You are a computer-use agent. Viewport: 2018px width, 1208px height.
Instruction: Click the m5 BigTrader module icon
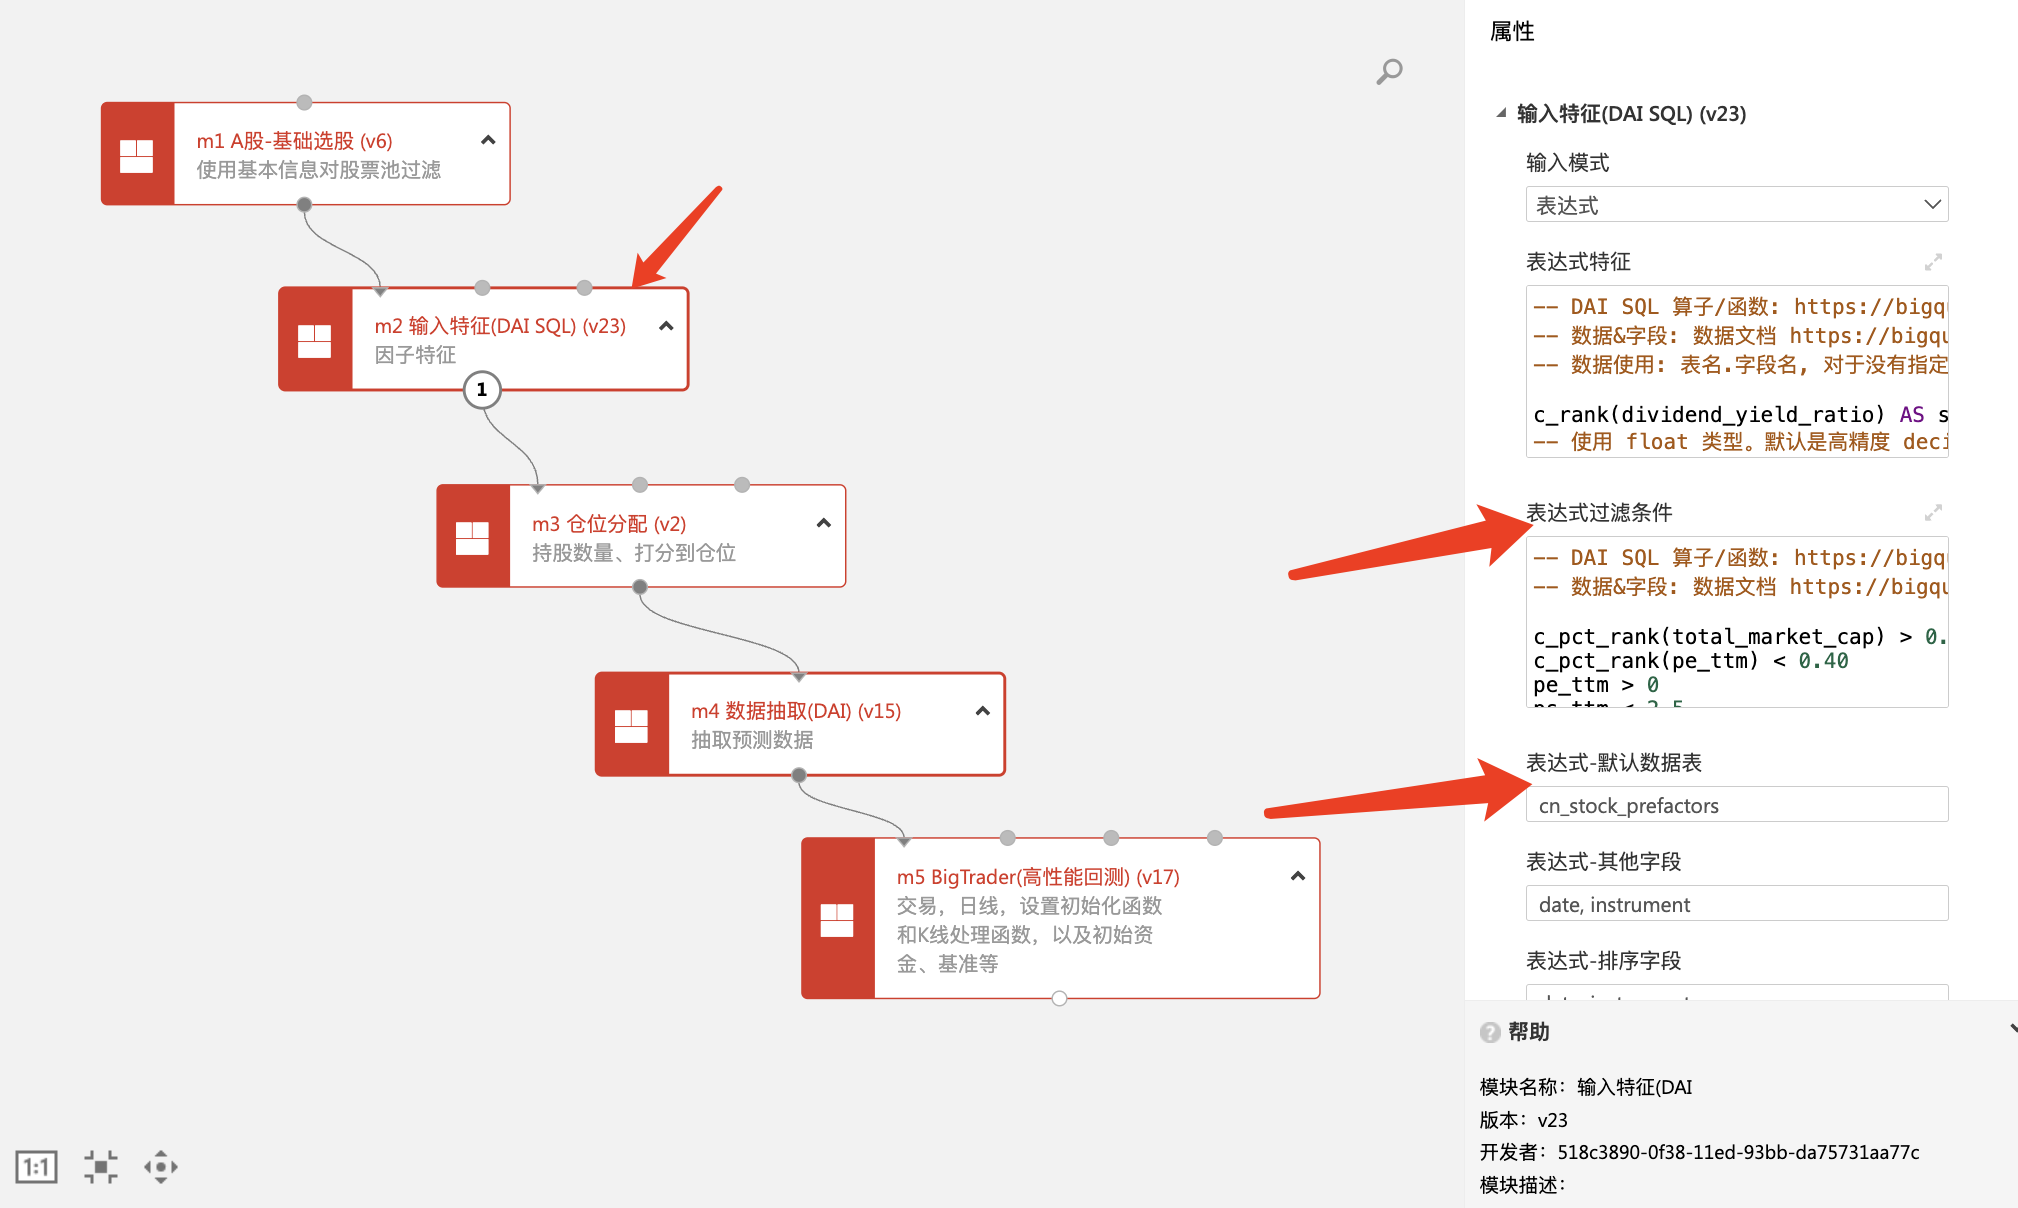(x=837, y=919)
